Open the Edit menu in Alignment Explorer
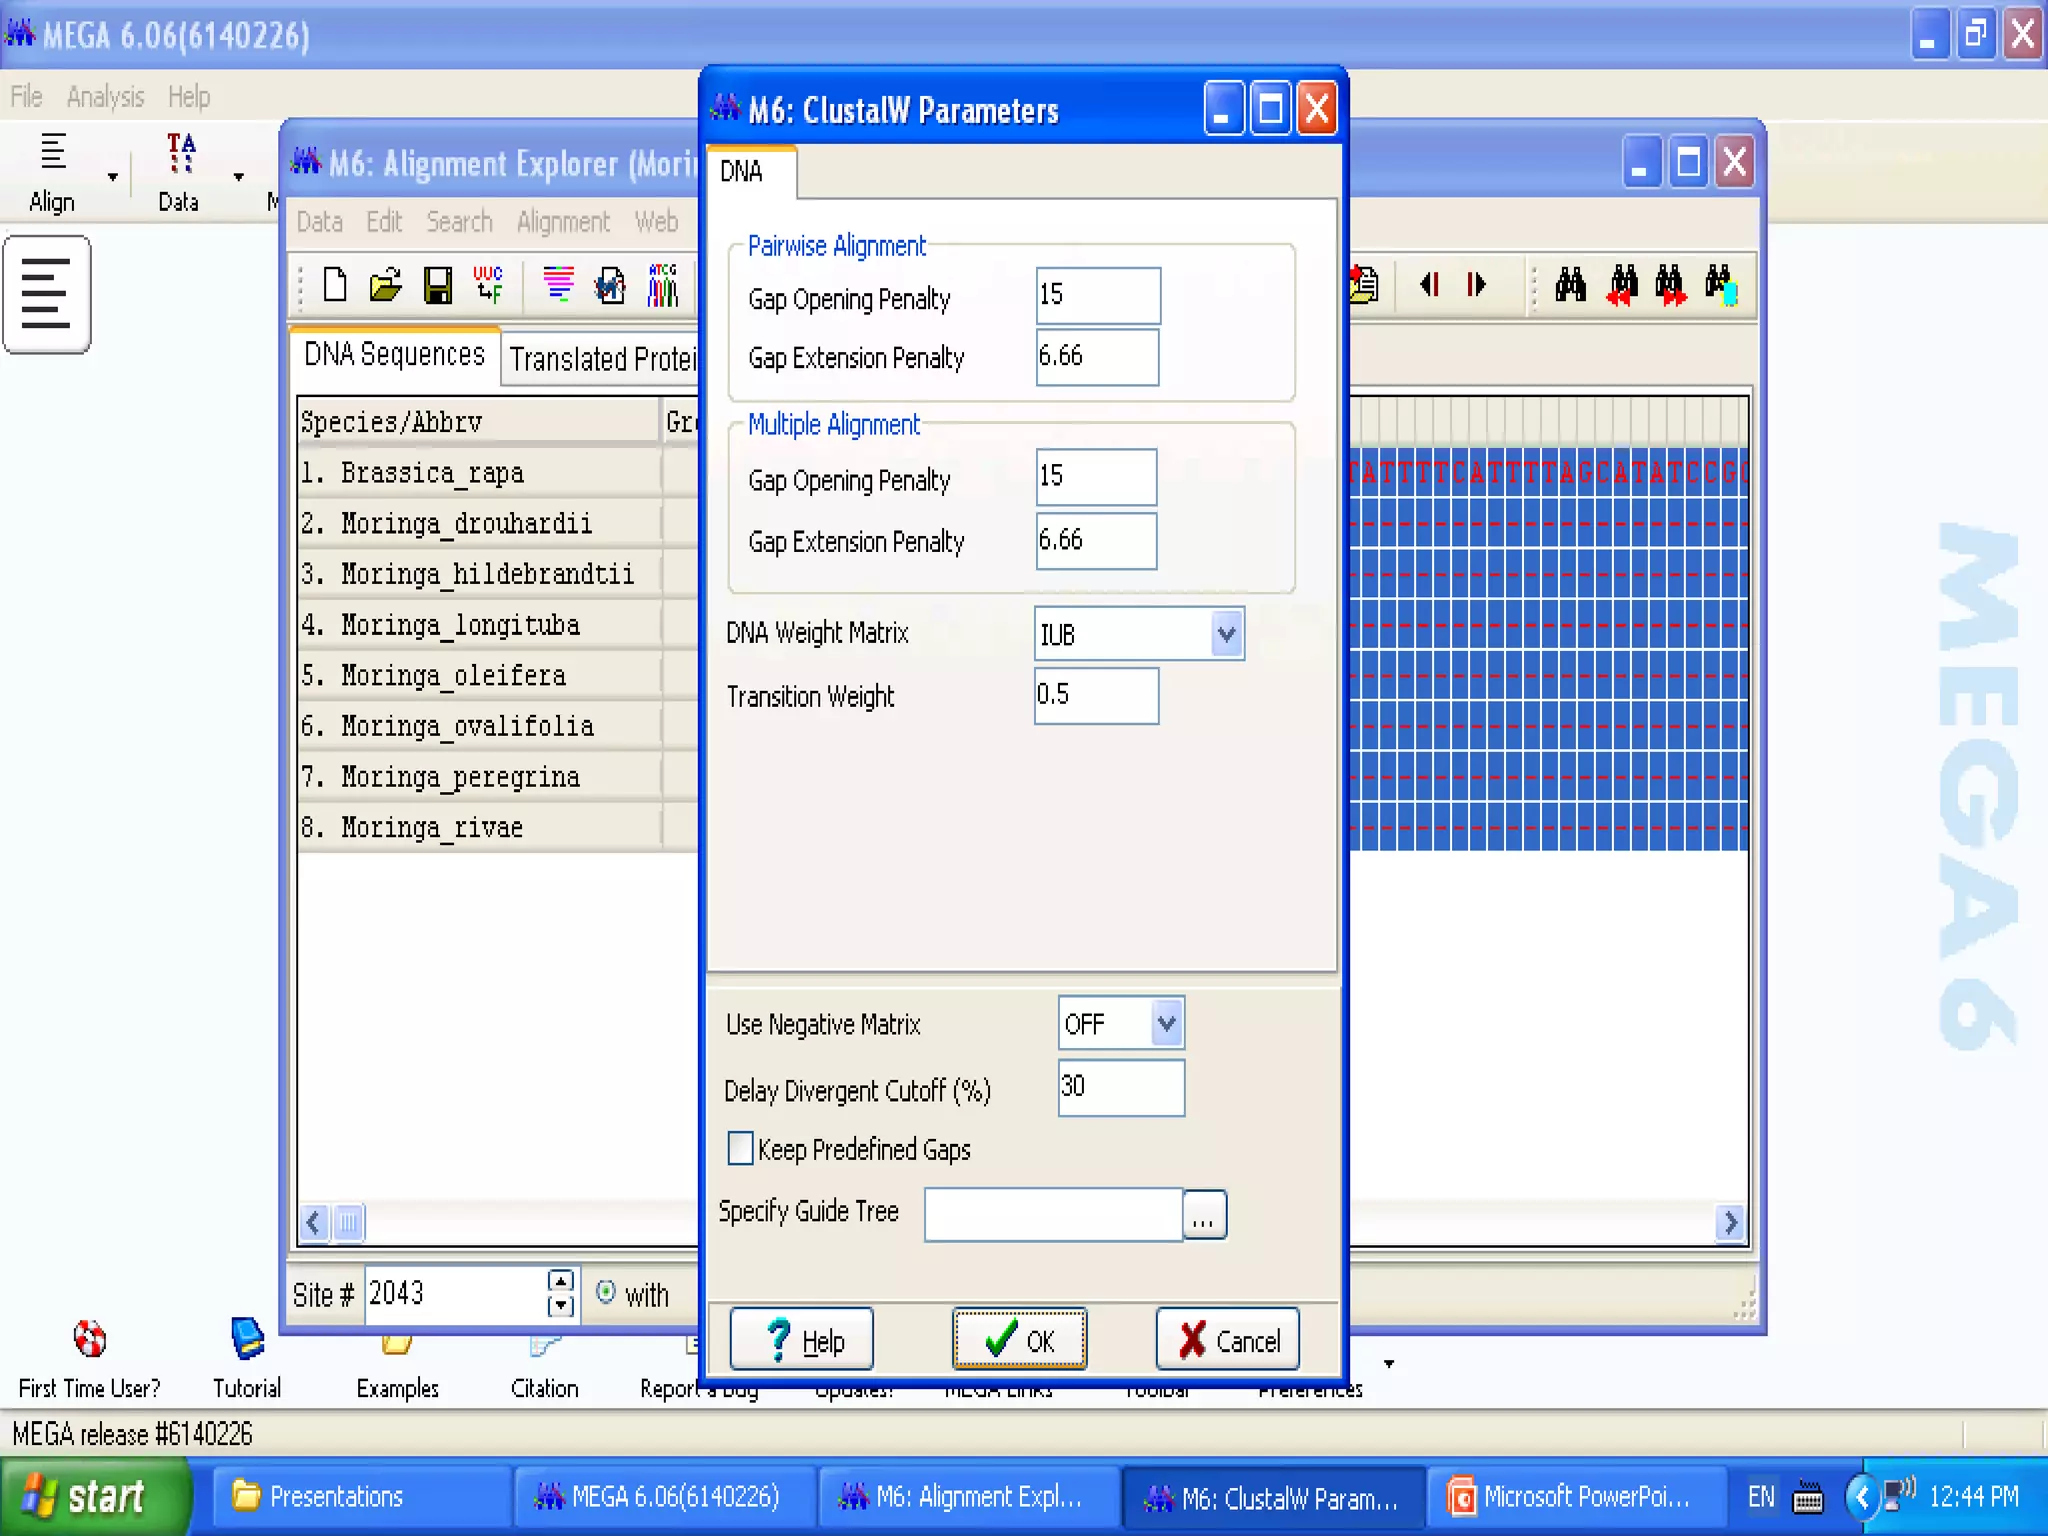 coord(384,222)
